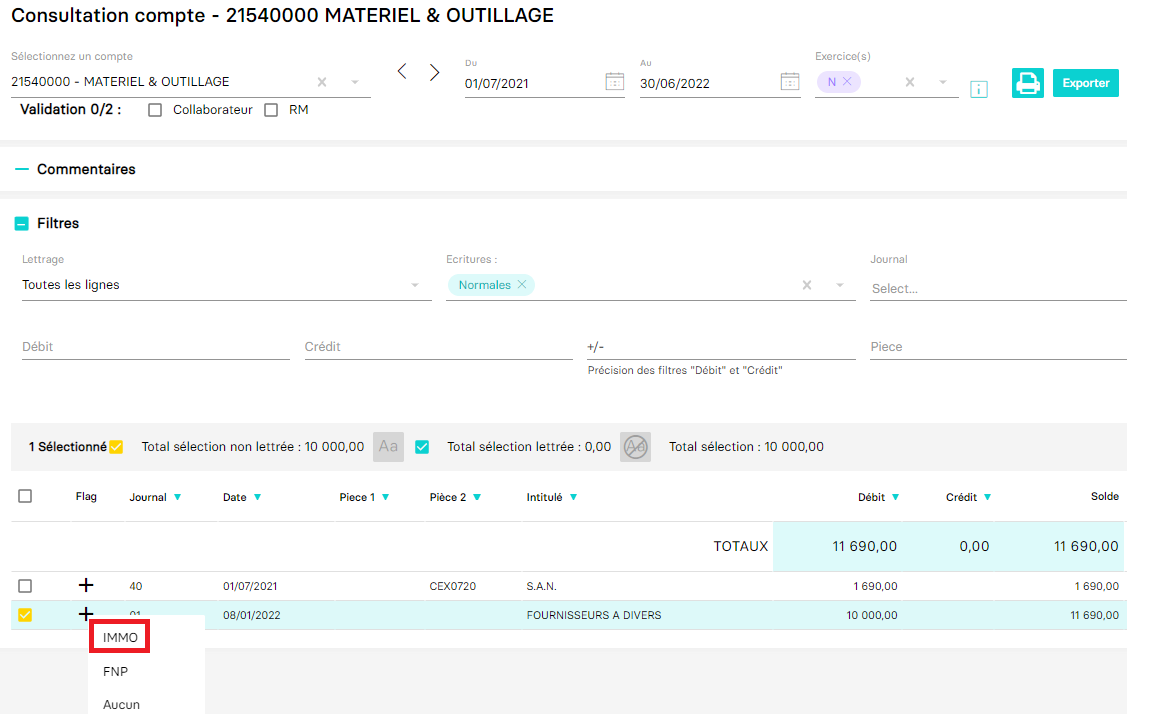Image resolution: width=1149 pixels, height=714 pixels.
Task: Sort by Intitulé column arrow
Action: coord(573,497)
